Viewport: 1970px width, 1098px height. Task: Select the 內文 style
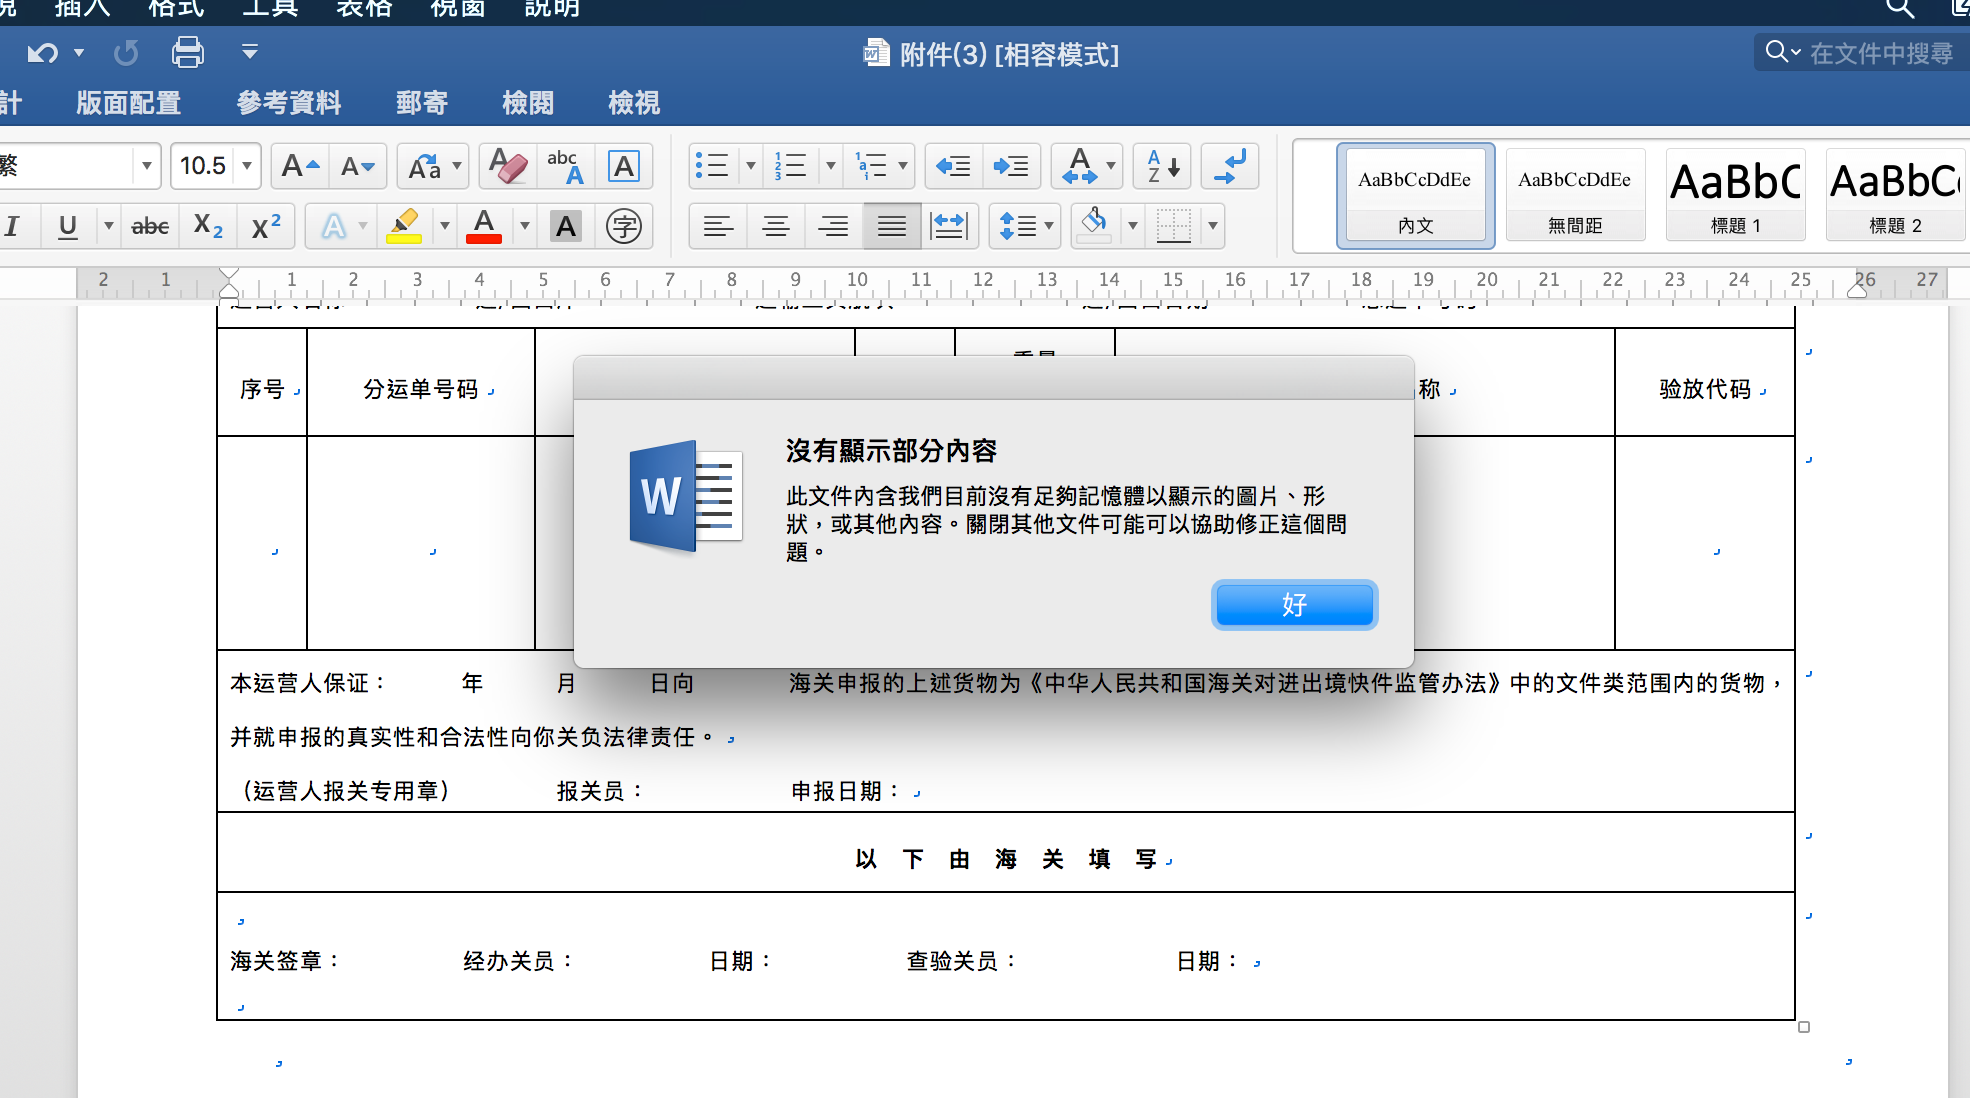click(1415, 195)
